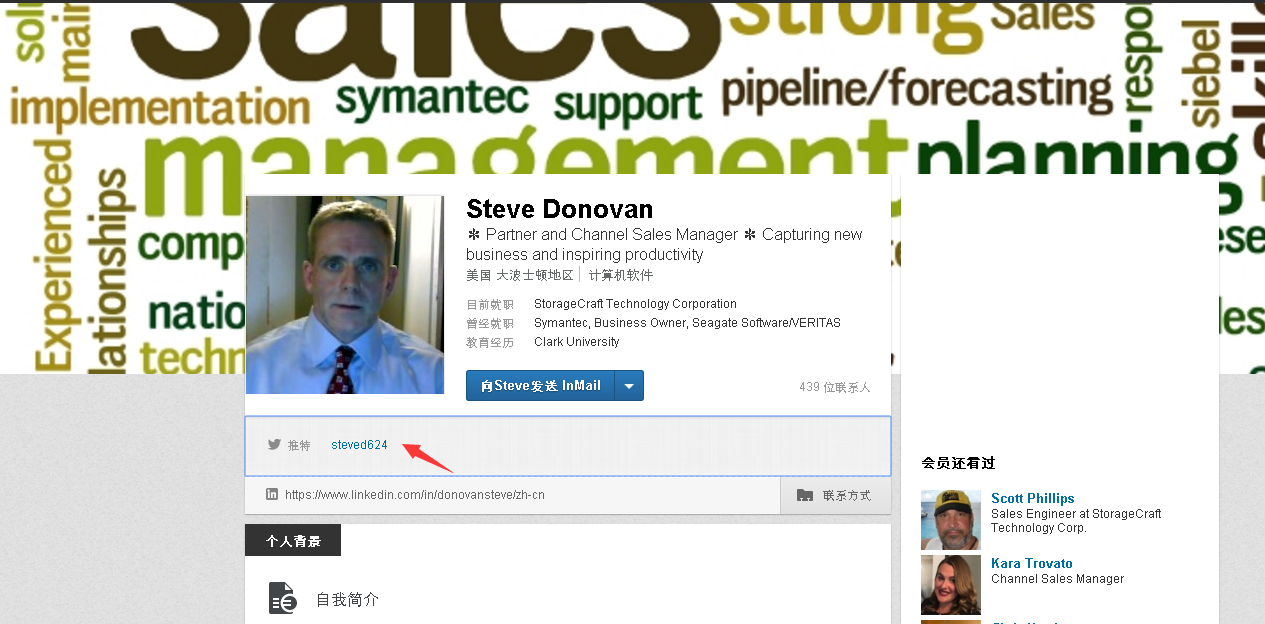Click the name Steve Donovan
Viewport: 1265px width, 624px height.
[560, 209]
